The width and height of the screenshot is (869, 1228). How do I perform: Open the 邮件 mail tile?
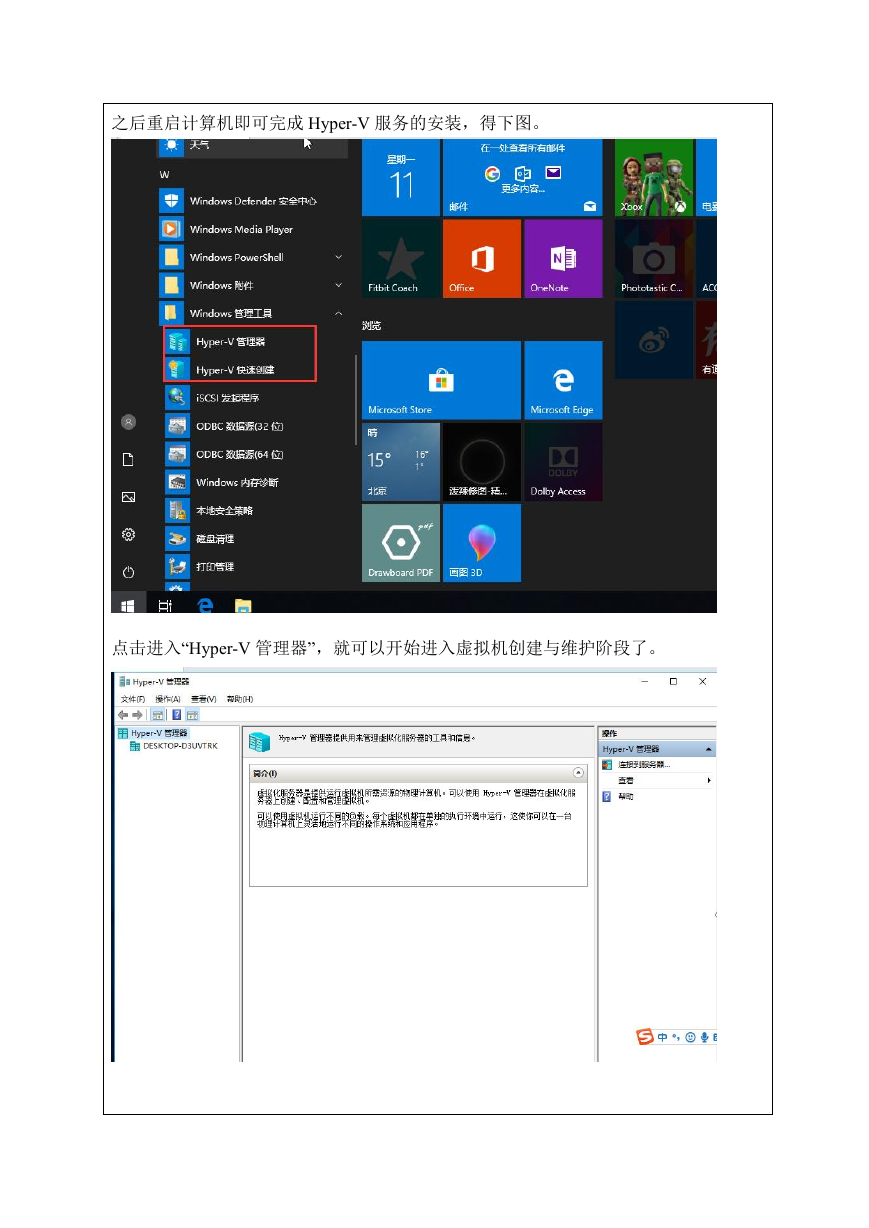click(522, 178)
